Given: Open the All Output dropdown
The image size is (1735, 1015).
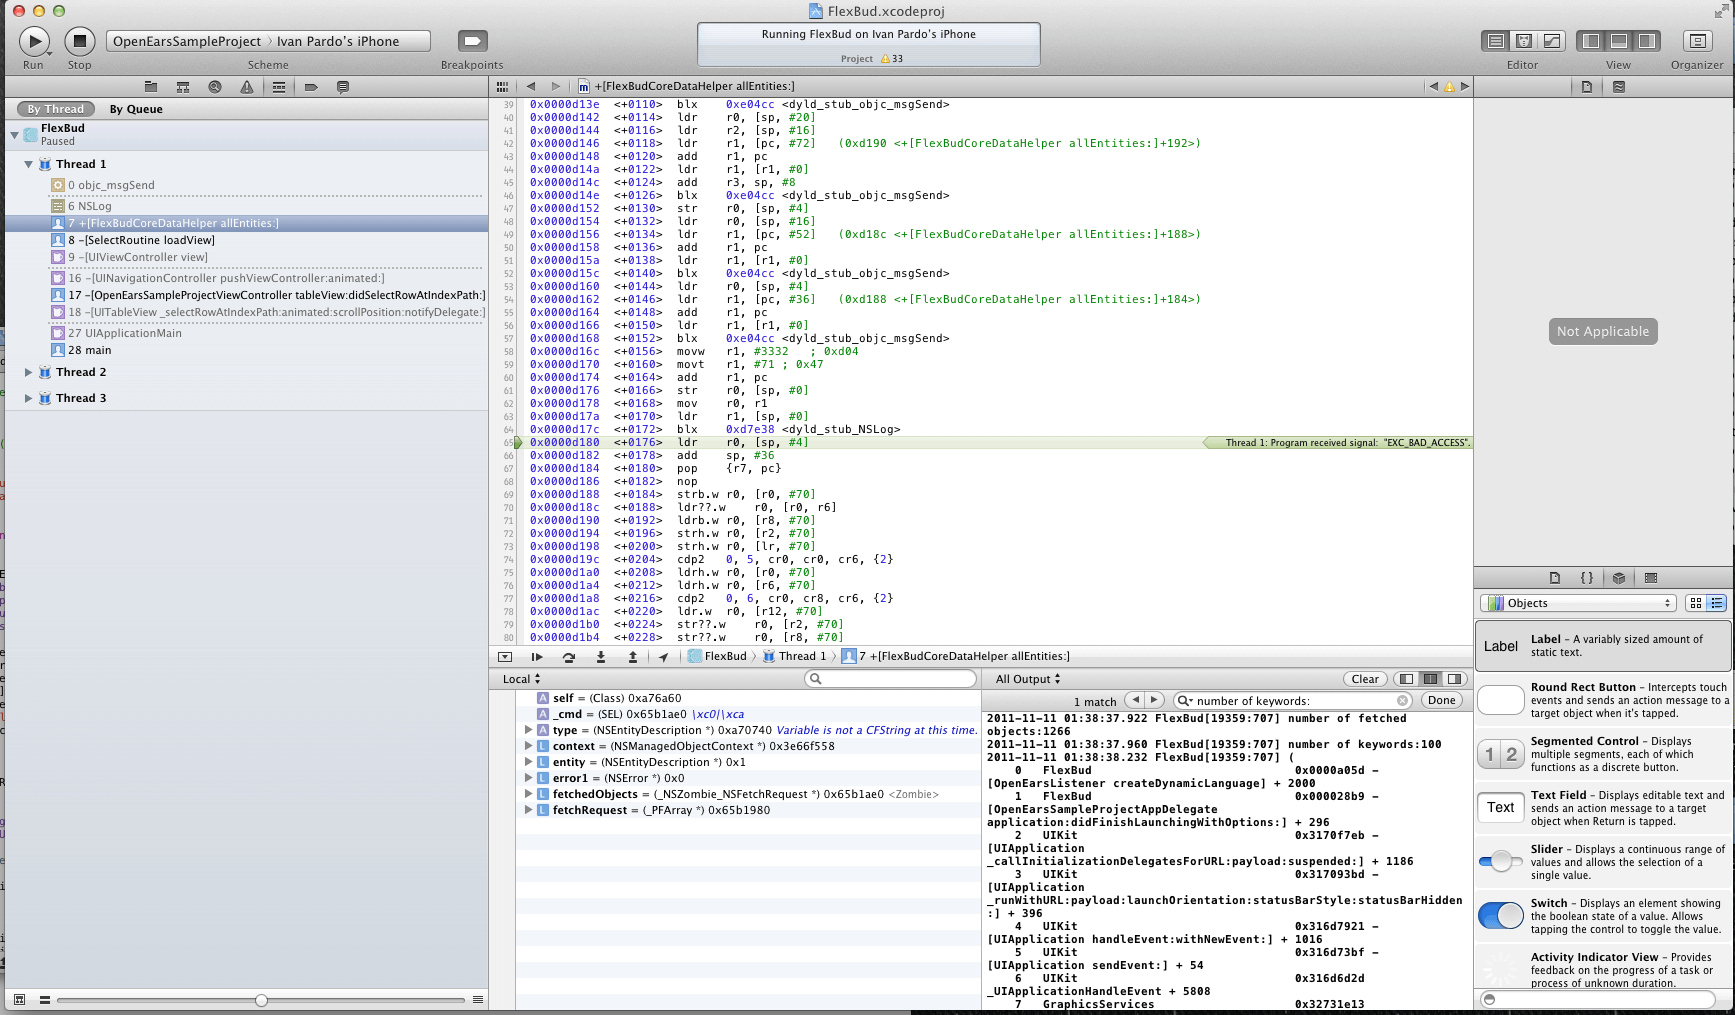Looking at the screenshot, I should (1028, 679).
